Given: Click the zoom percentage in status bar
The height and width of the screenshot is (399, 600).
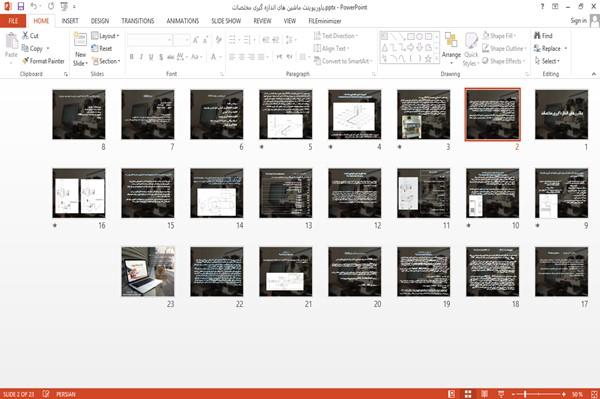Looking at the screenshot, I should coord(577,394).
